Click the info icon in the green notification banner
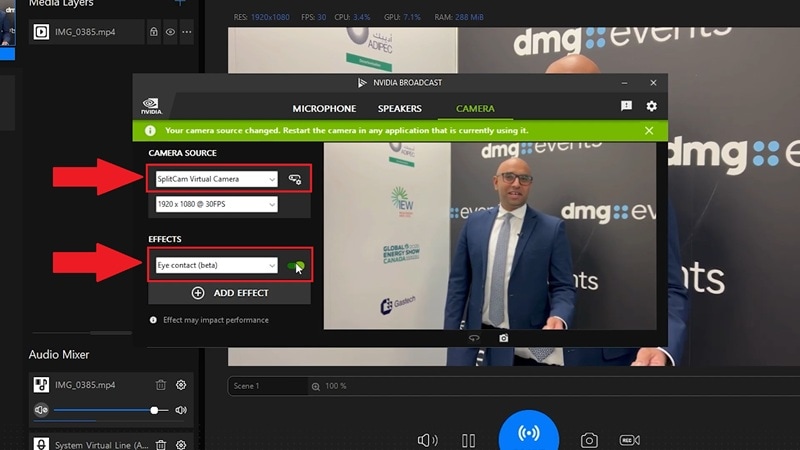 click(150, 131)
